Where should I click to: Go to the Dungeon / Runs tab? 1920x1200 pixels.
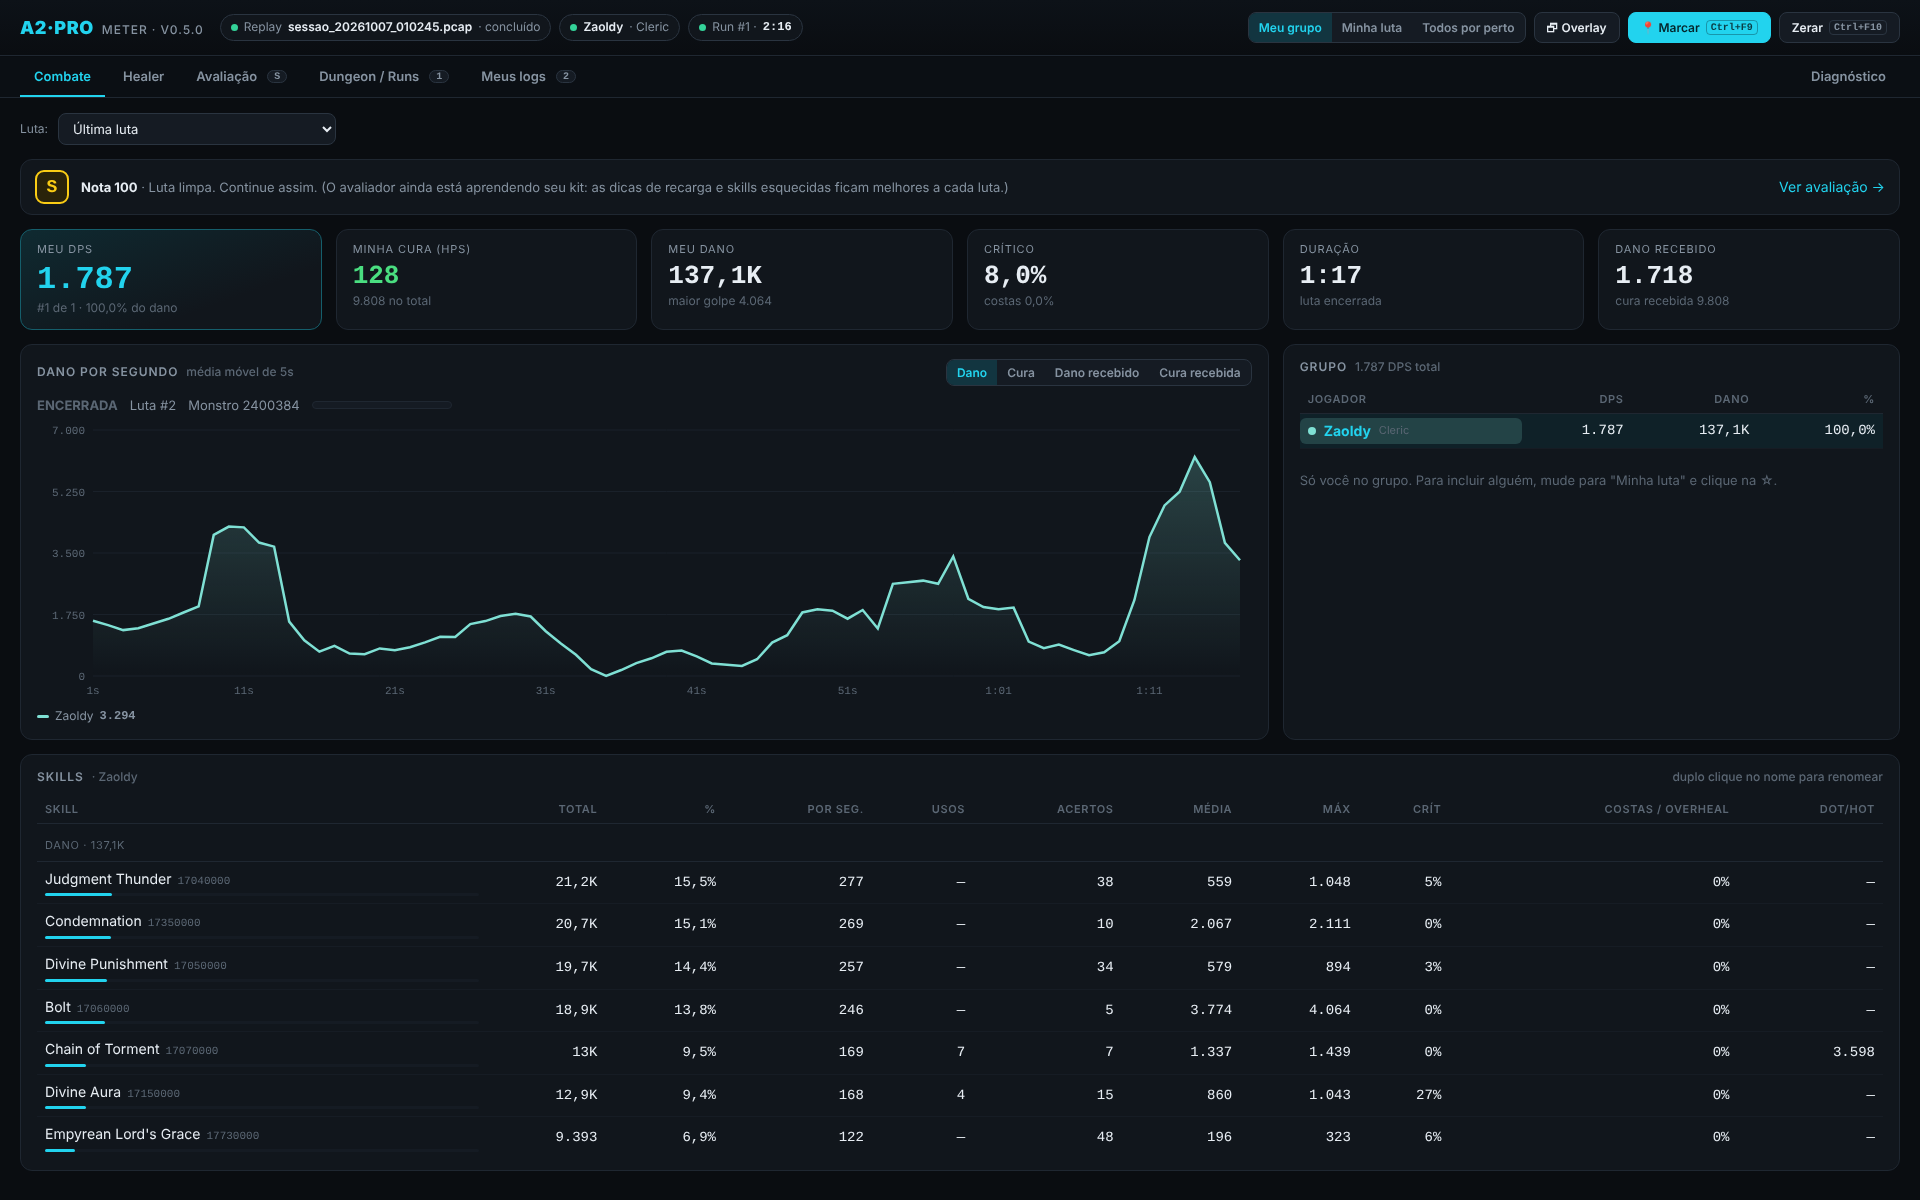tap(384, 77)
